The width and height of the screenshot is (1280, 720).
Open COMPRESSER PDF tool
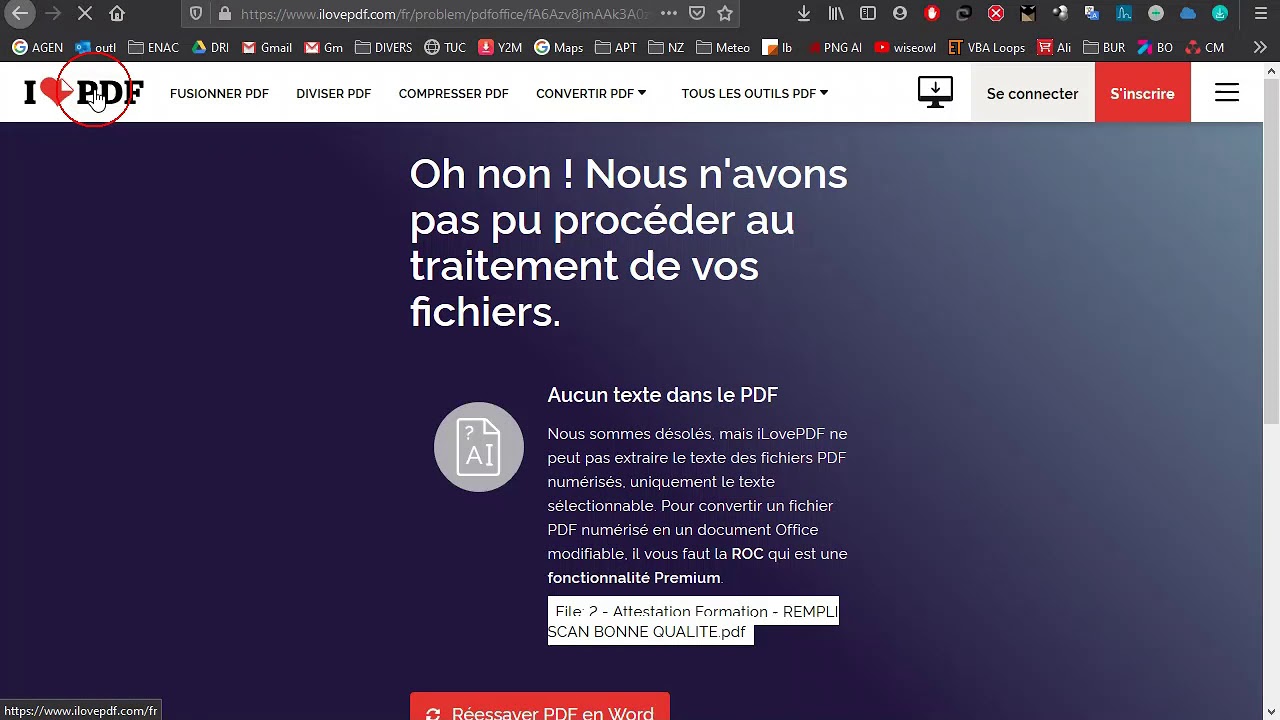[453, 93]
